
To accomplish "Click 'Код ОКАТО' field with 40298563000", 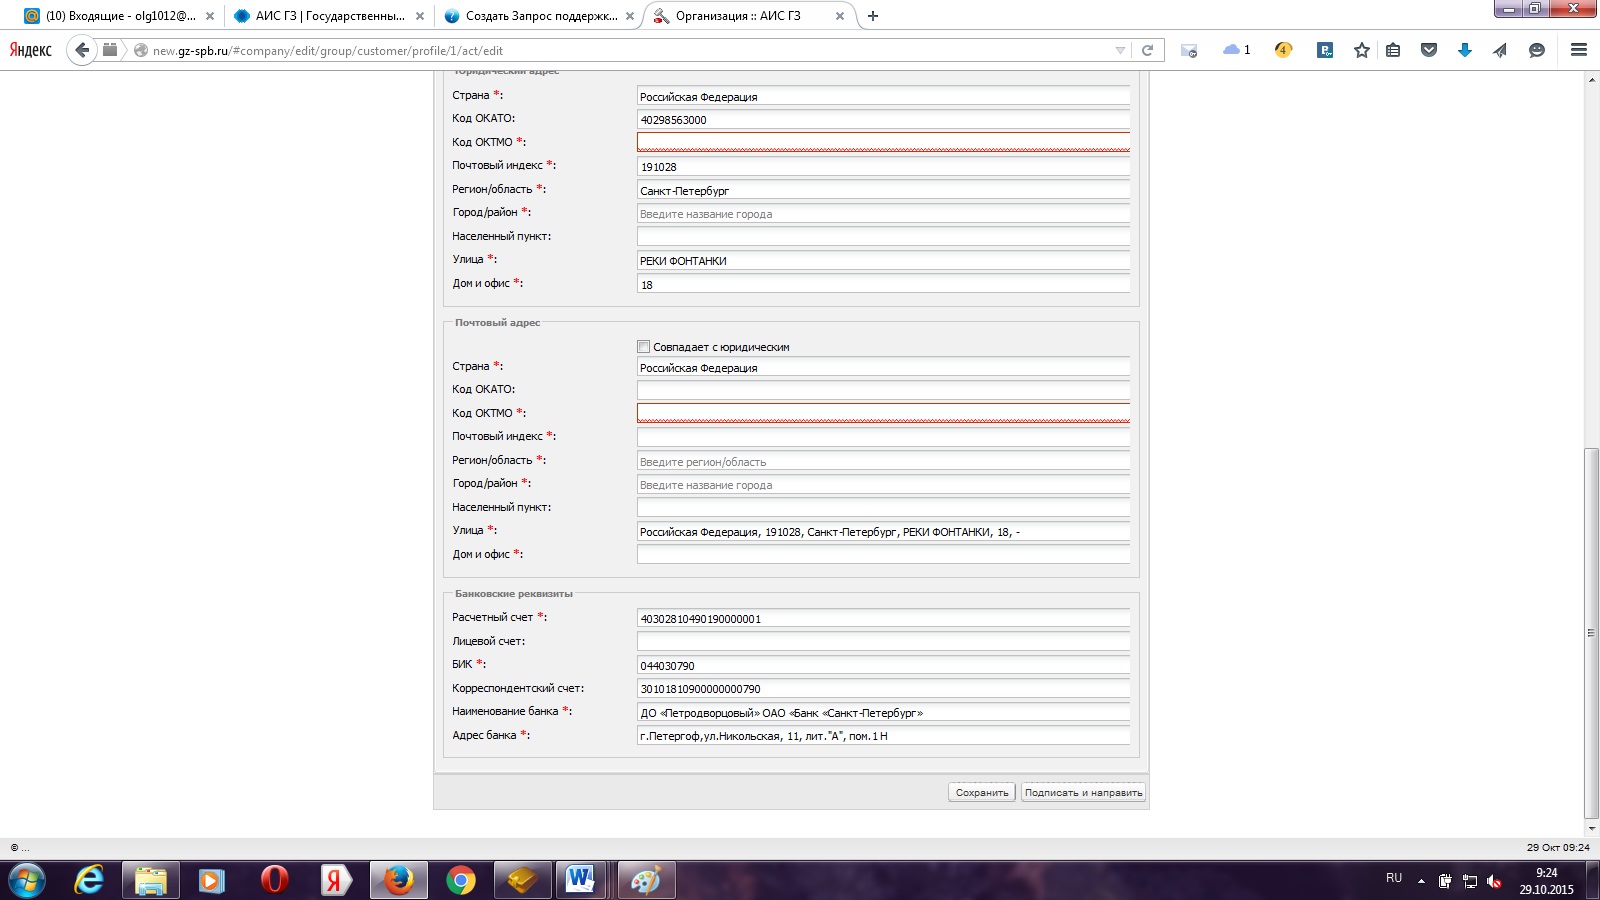I will 883,119.
